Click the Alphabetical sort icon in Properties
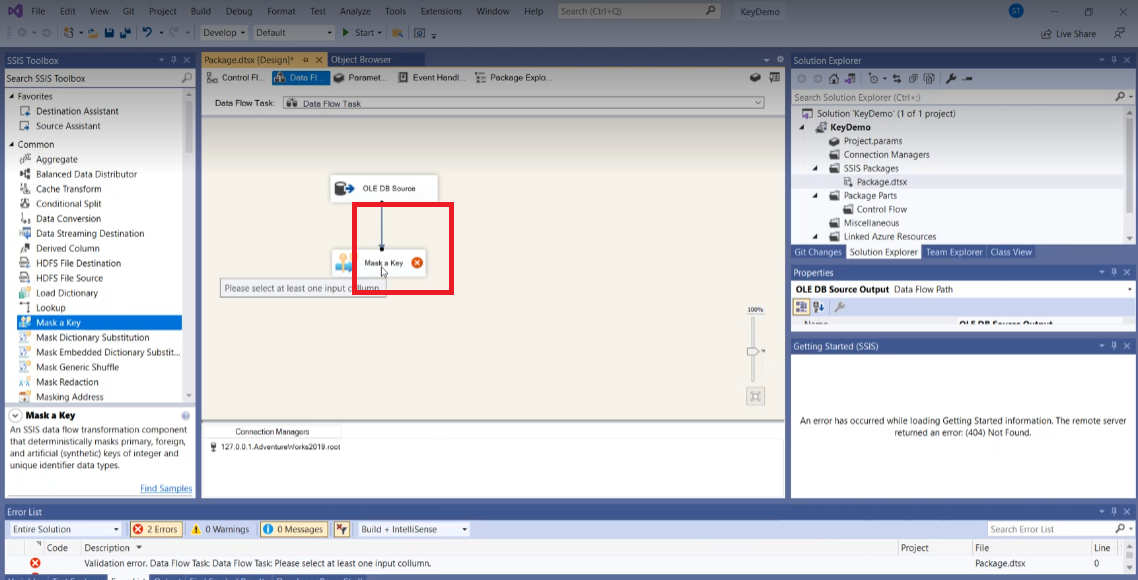Viewport: 1138px width, 580px height. (818, 307)
